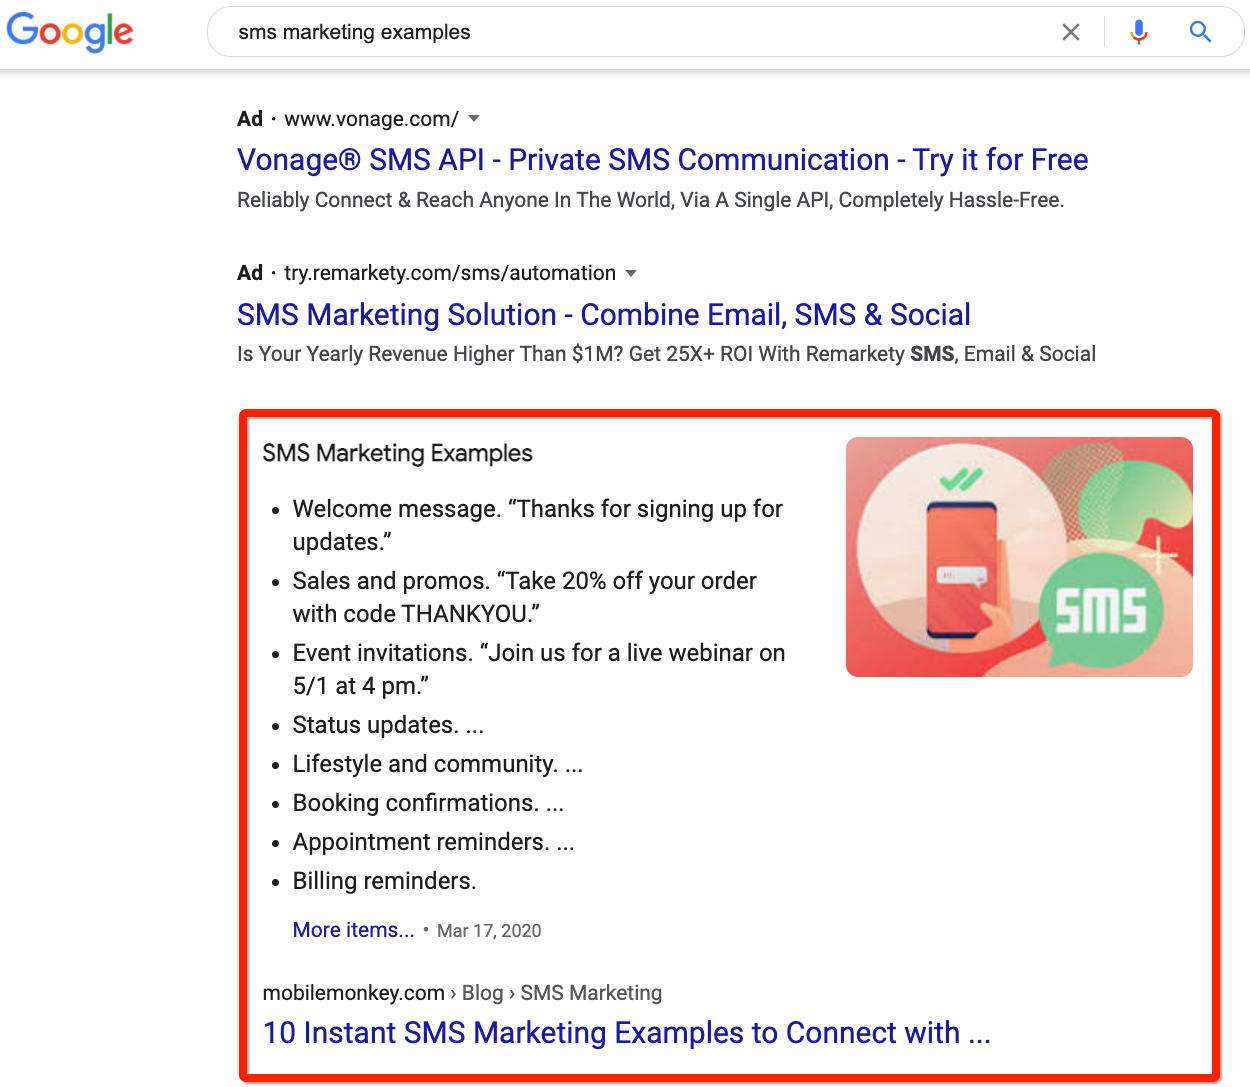This screenshot has width=1250, height=1087.
Task: Click Remarkety ad description about Yearly Revenue
Action: [666, 354]
